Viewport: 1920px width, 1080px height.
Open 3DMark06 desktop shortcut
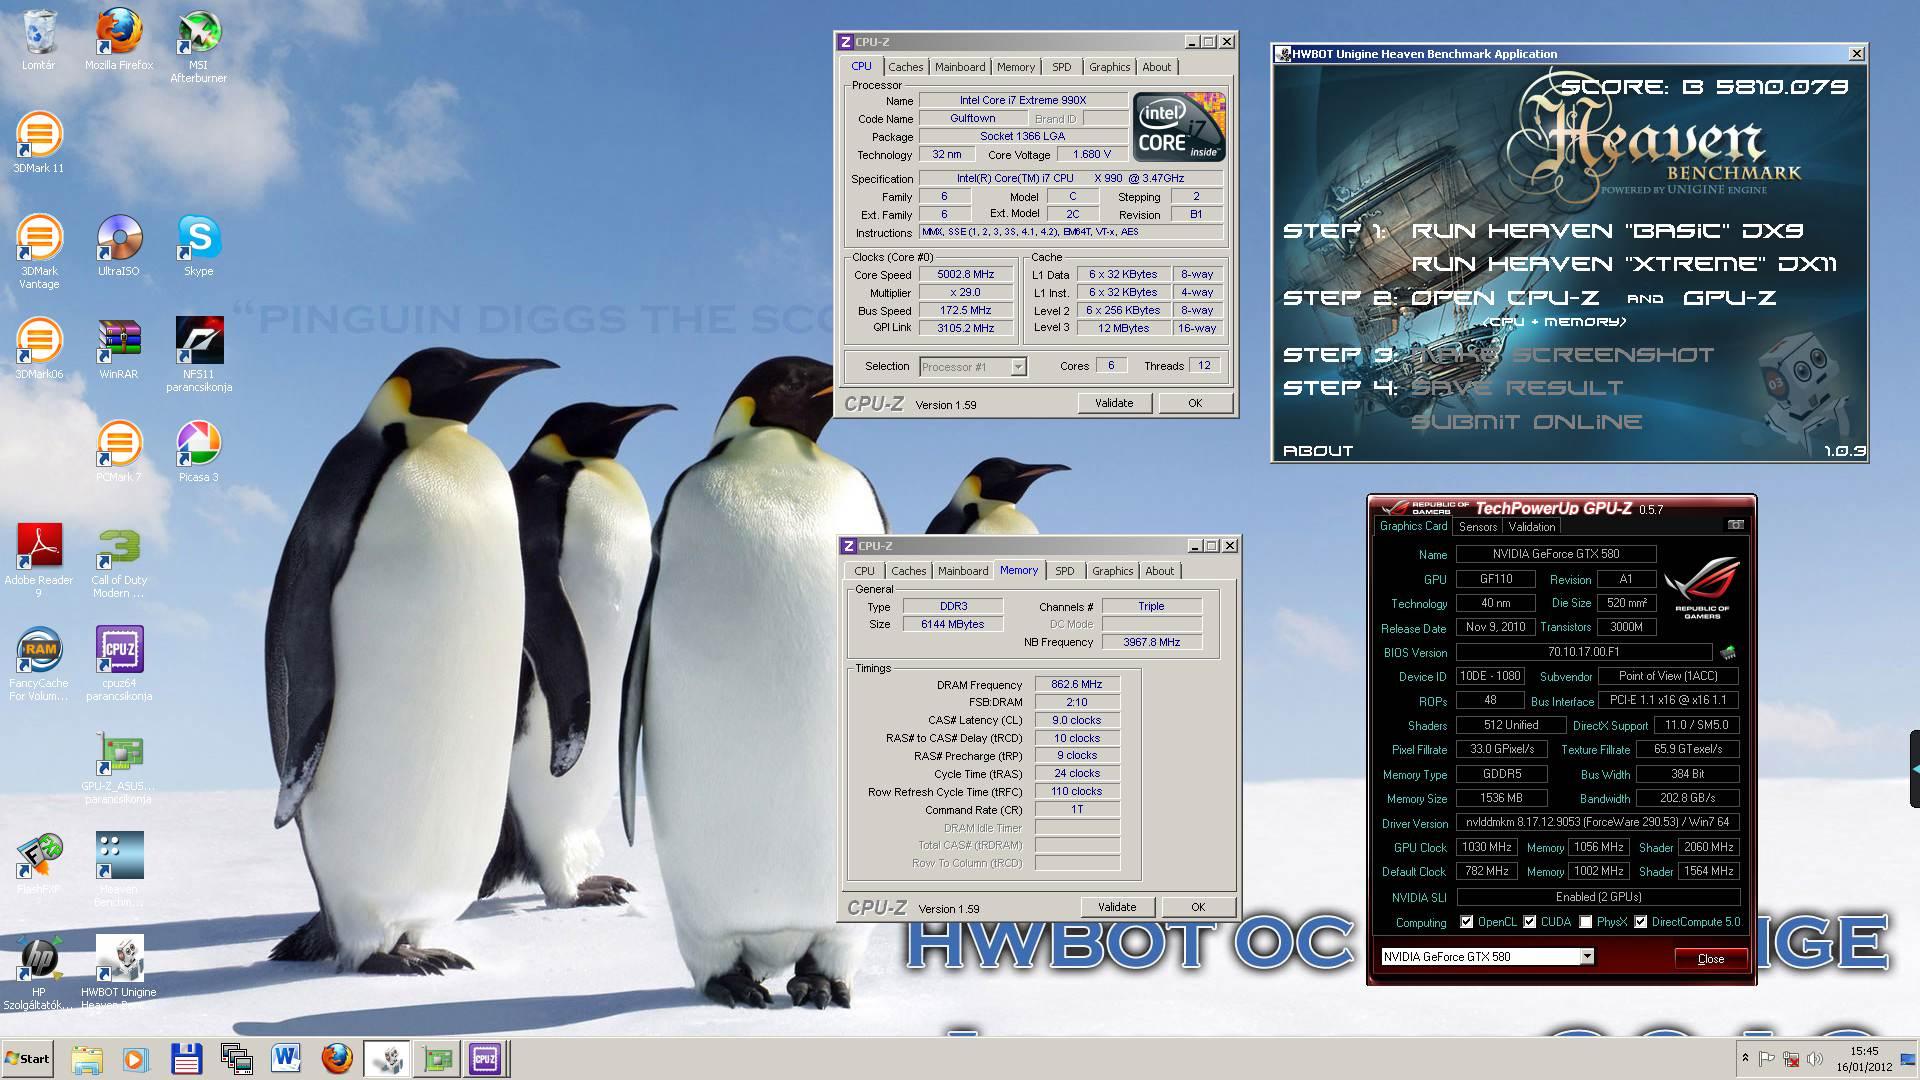tap(39, 349)
